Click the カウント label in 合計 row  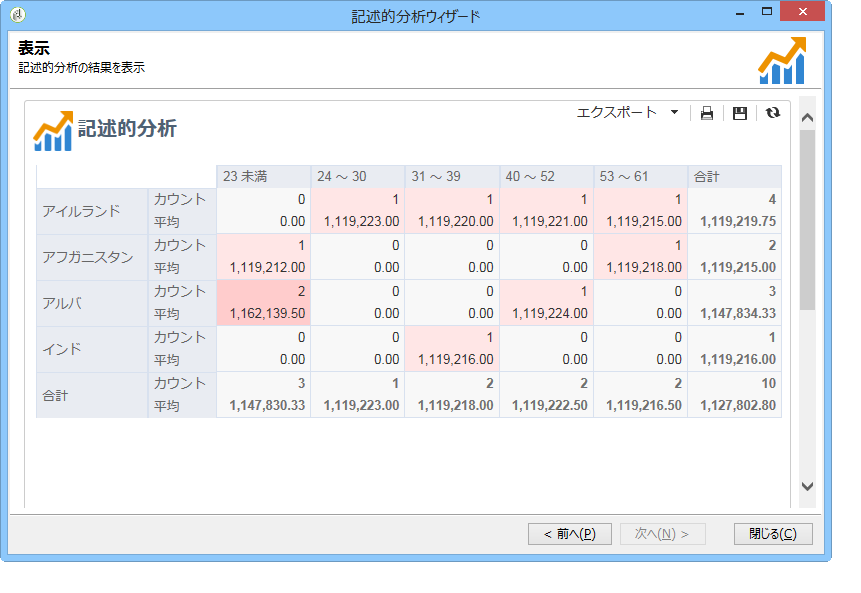(x=180, y=383)
